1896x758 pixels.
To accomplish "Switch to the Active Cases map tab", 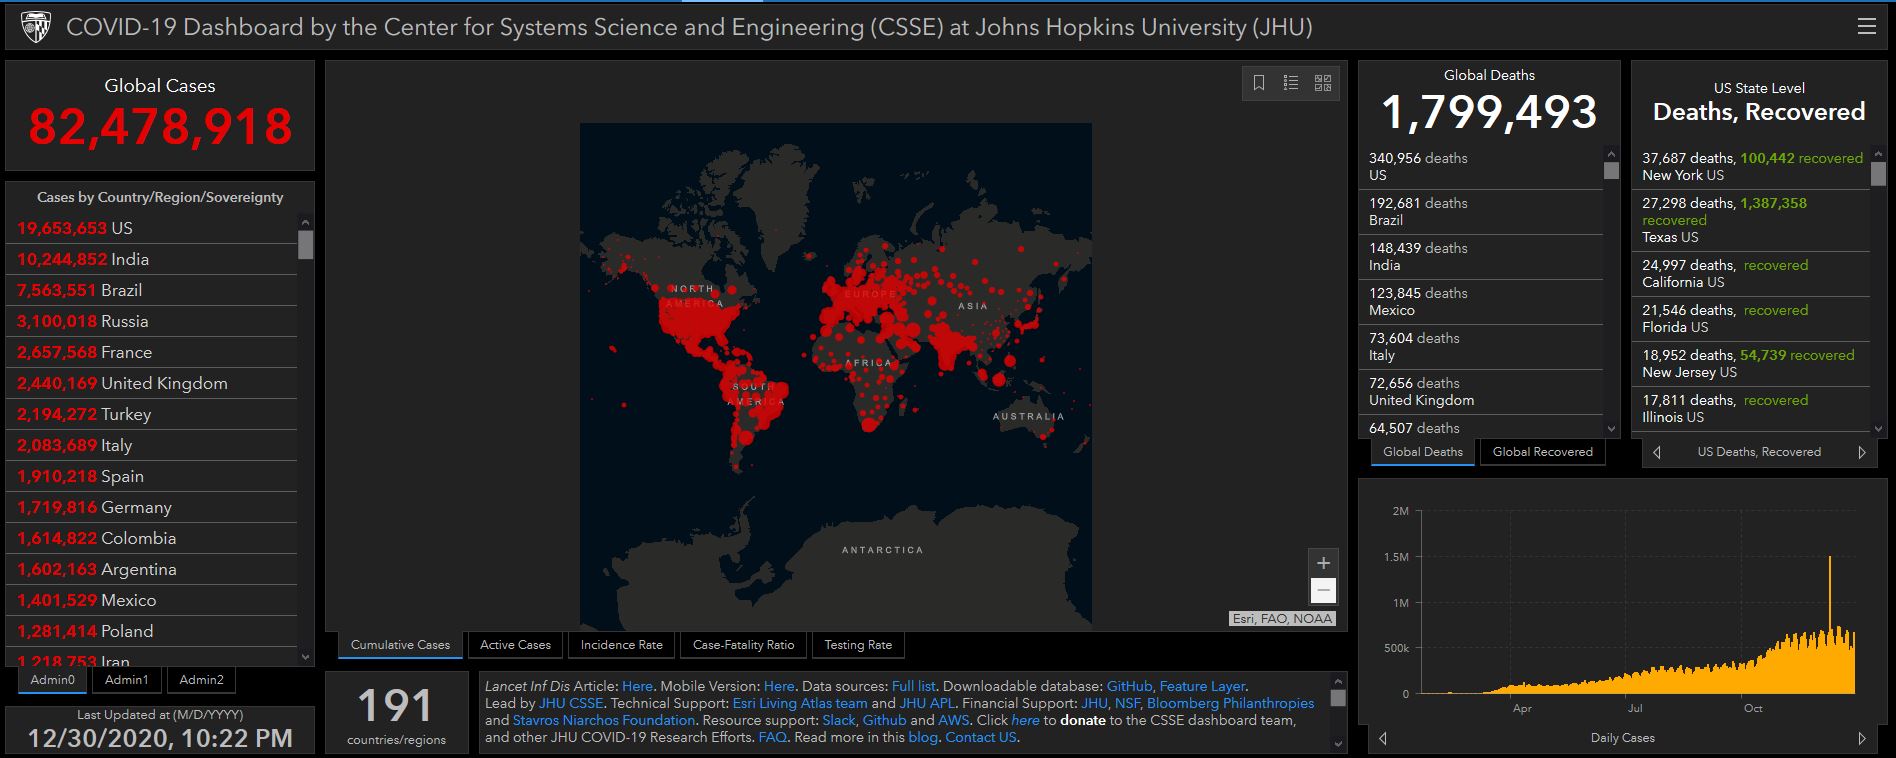I will (515, 645).
